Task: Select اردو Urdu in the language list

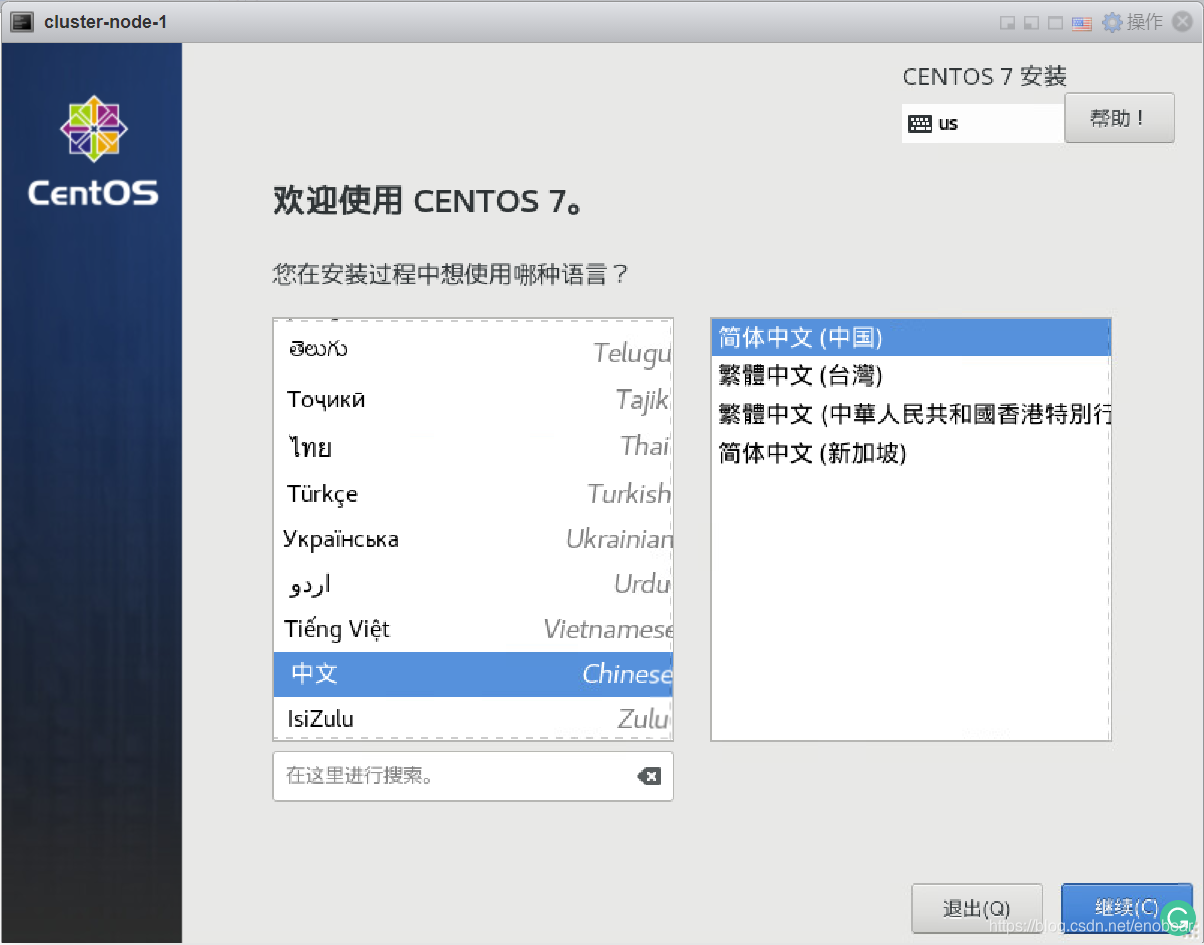Action: pyautogui.click(x=473, y=584)
